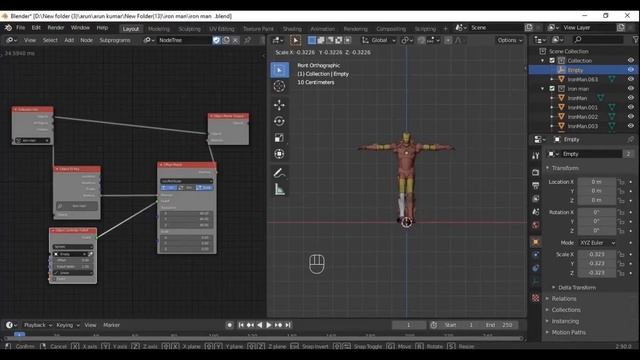Toggle the fake user shield on NodeTree
Image resolution: width=640 pixels, height=360 pixels.
216,40
